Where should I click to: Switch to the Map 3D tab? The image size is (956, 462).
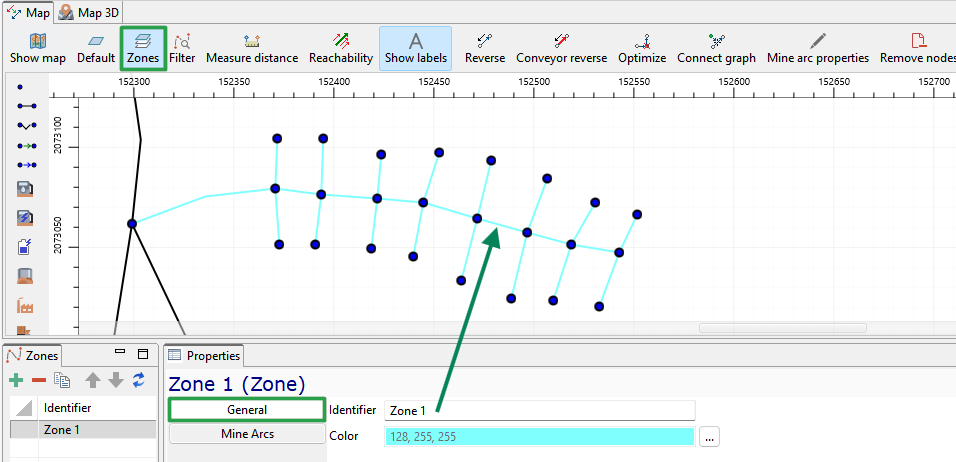point(89,13)
